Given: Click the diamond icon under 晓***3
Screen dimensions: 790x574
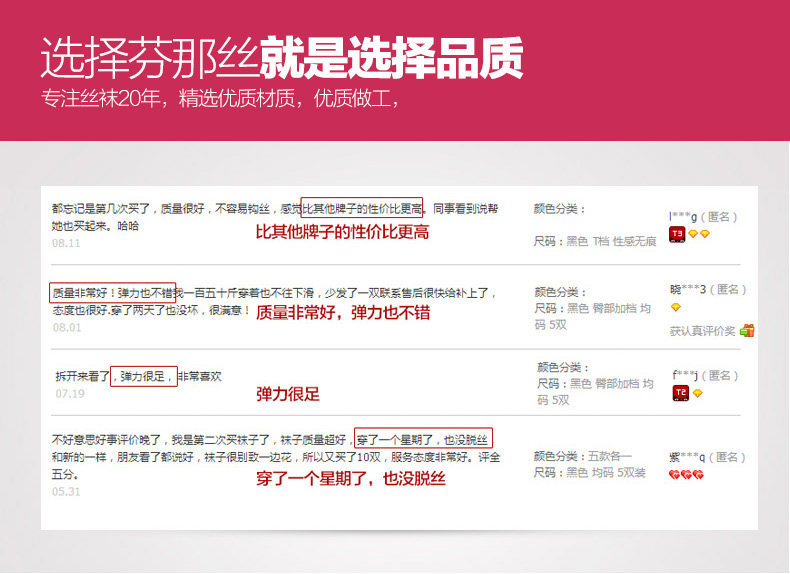Looking at the screenshot, I should pyautogui.click(x=676, y=307).
